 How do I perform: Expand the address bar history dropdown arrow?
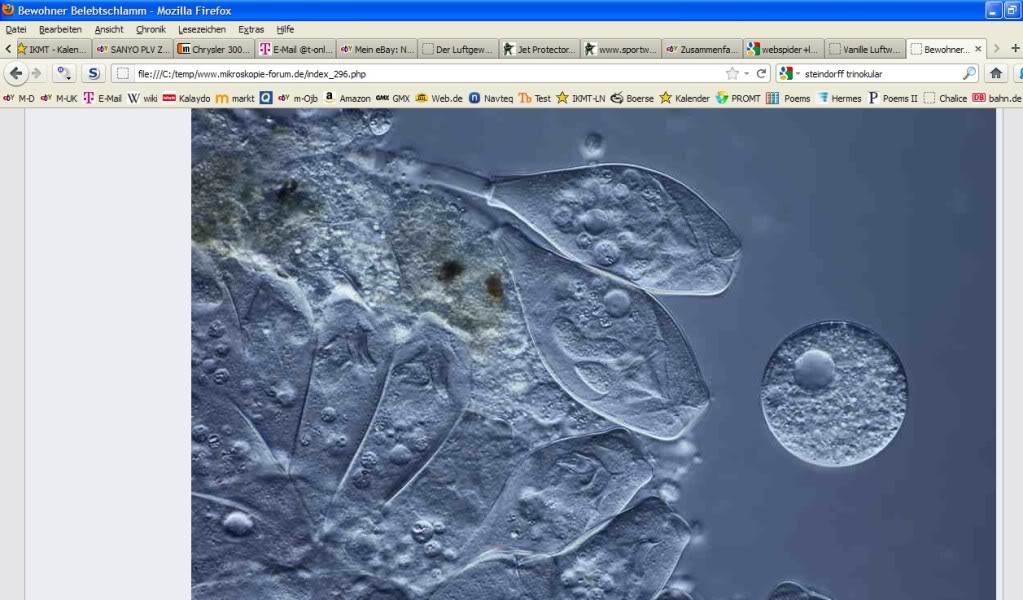(x=746, y=74)
